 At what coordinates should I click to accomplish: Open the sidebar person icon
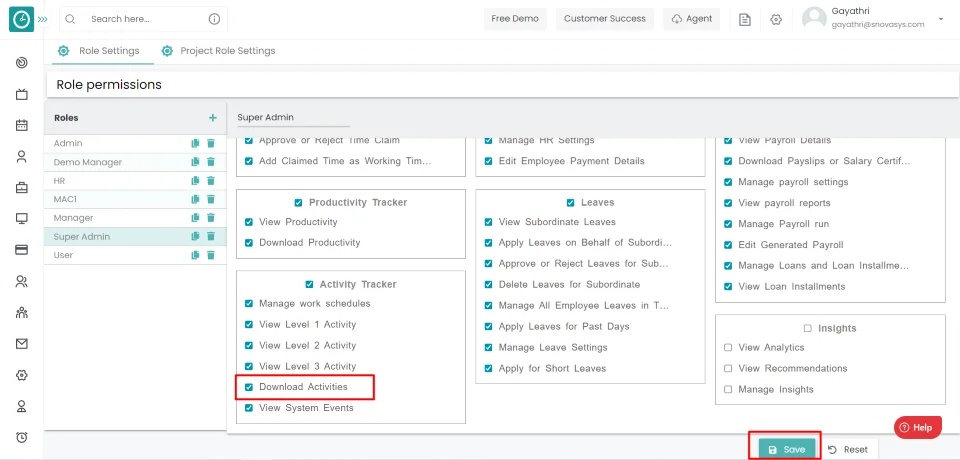[21, 156]
